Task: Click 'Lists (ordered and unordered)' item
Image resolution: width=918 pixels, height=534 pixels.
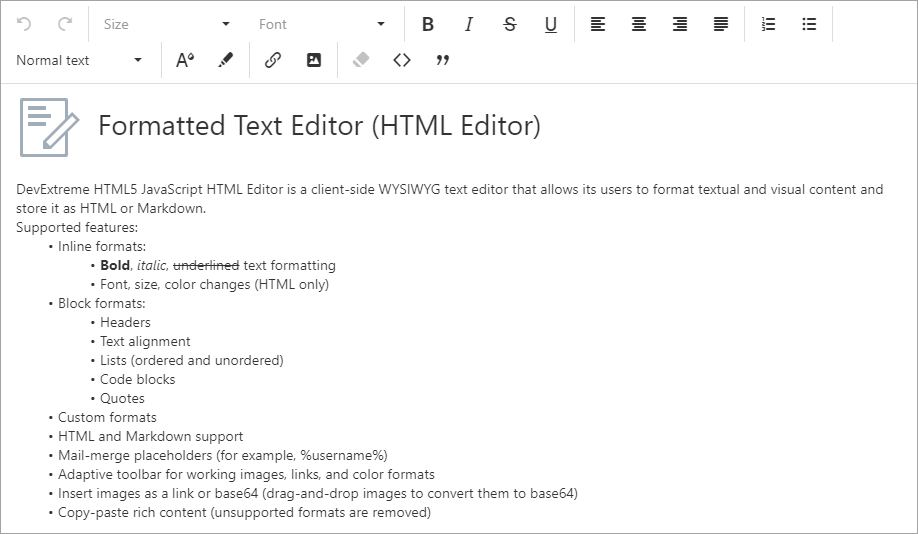Action: 191,361
